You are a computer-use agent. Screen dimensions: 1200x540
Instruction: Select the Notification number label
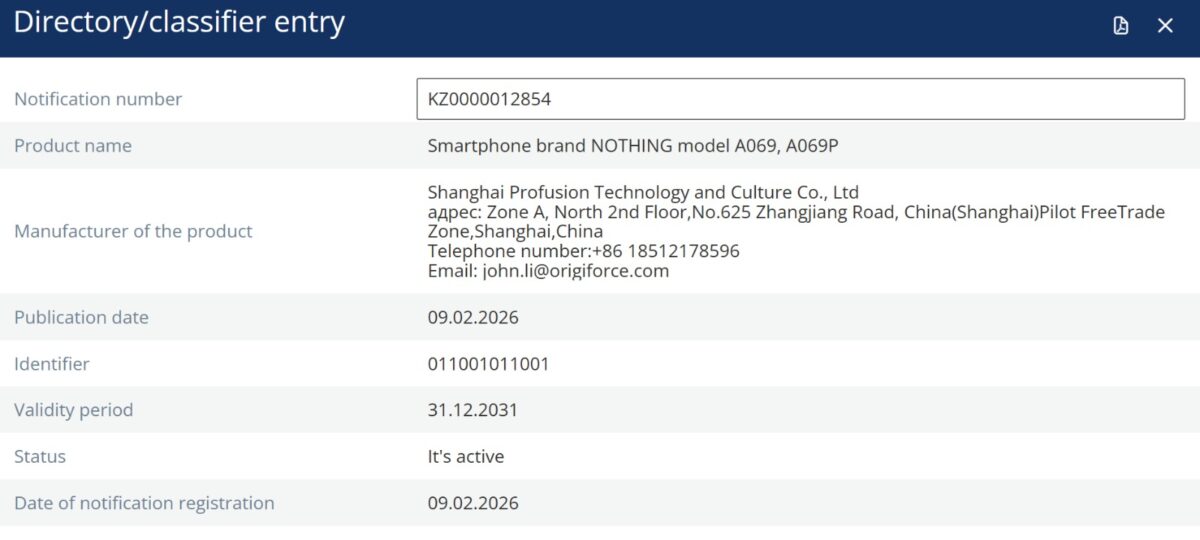point(98,99)
